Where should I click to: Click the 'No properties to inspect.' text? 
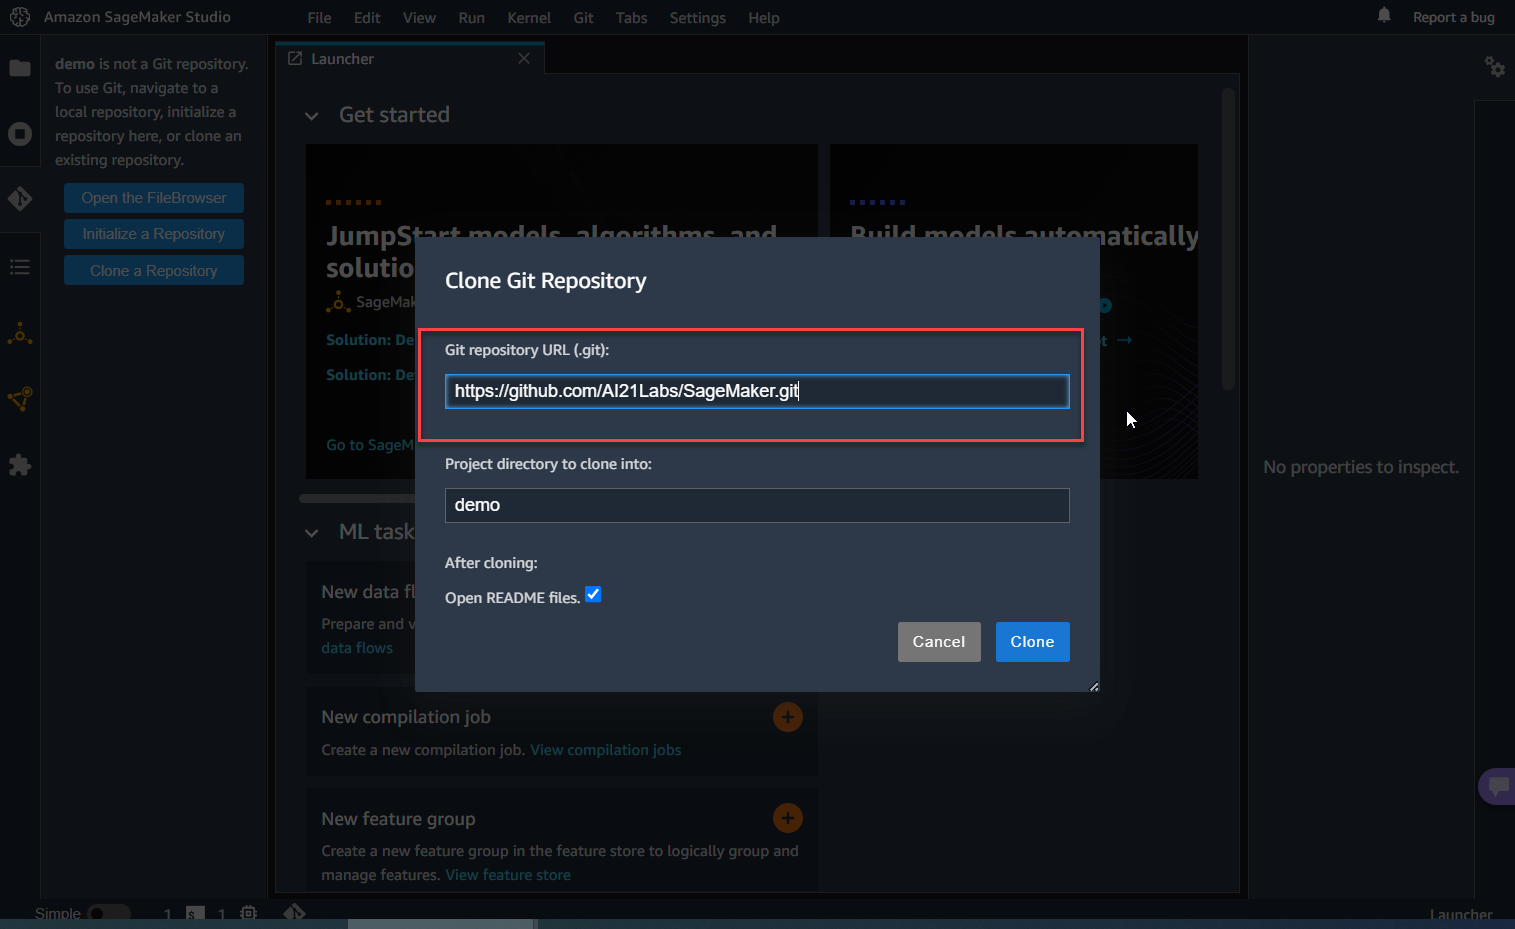1361,467
